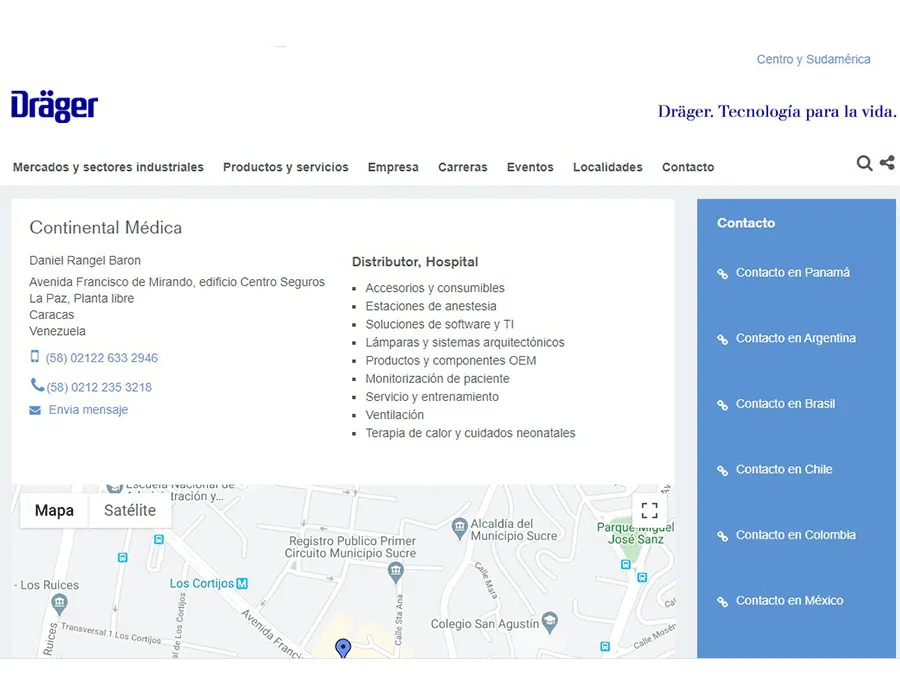Click the Monitorización de paciente item

pos(437,379)
